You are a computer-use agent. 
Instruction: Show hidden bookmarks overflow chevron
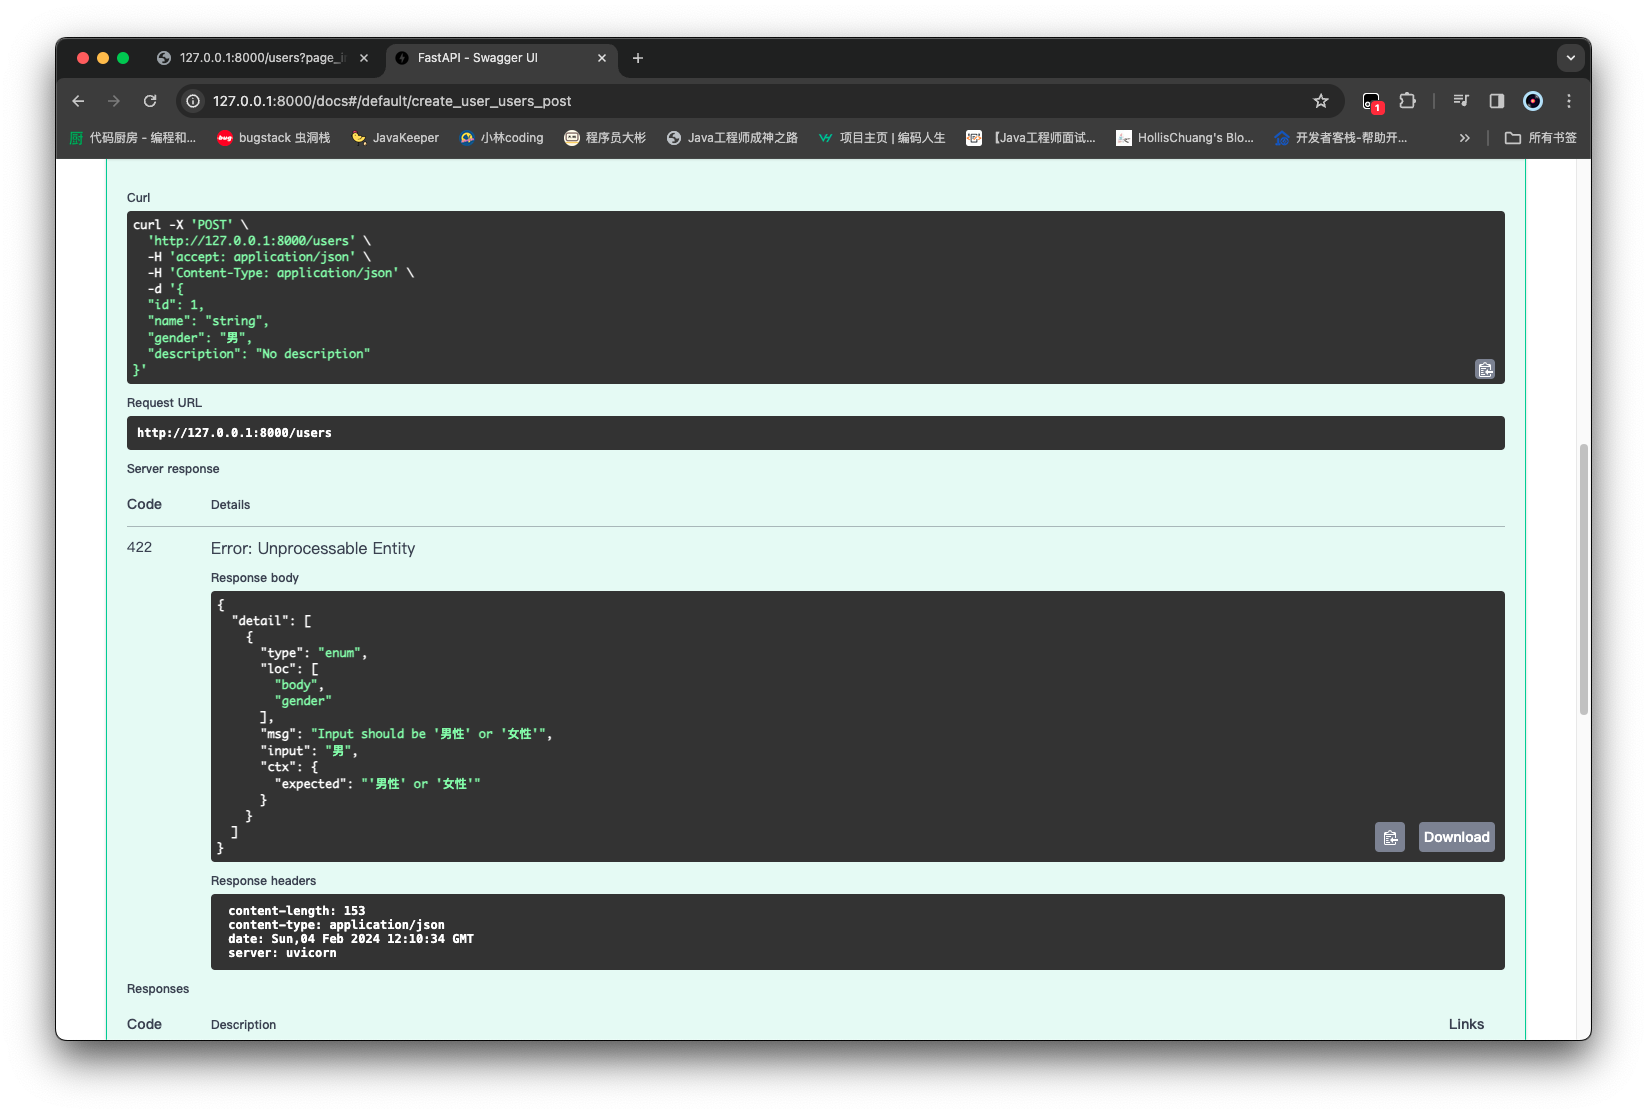tap(1465, 138)
